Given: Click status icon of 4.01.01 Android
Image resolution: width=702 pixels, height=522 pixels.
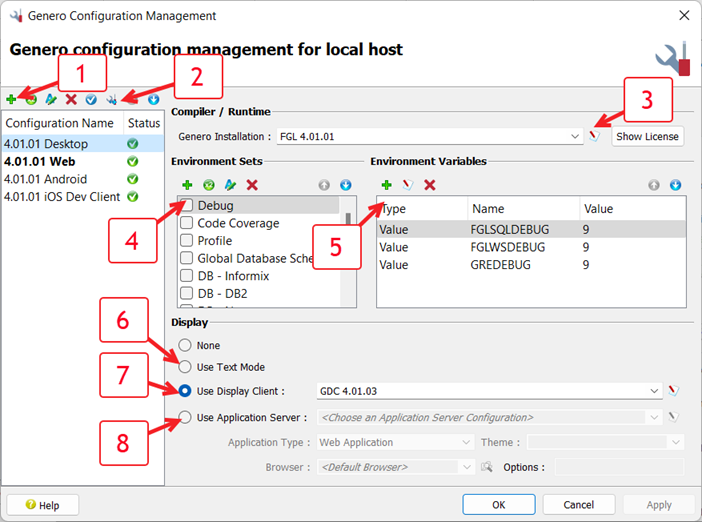Looking at the screenshot, I should pos(133,179).
